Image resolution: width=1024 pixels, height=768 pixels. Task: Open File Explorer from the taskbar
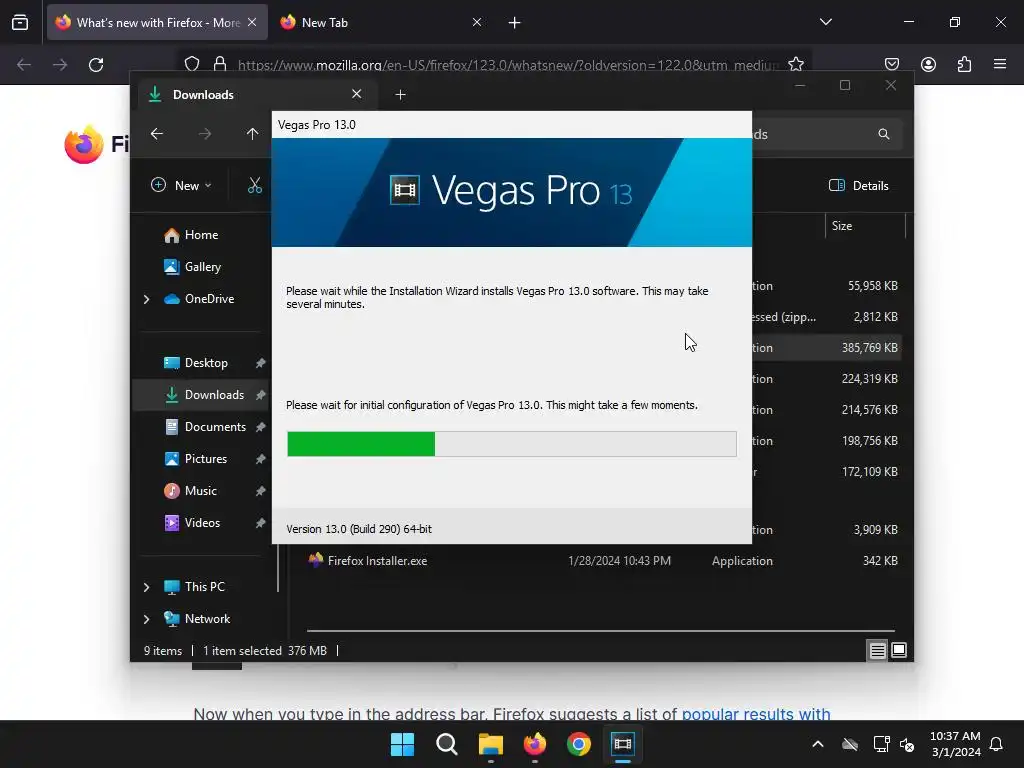490,744
